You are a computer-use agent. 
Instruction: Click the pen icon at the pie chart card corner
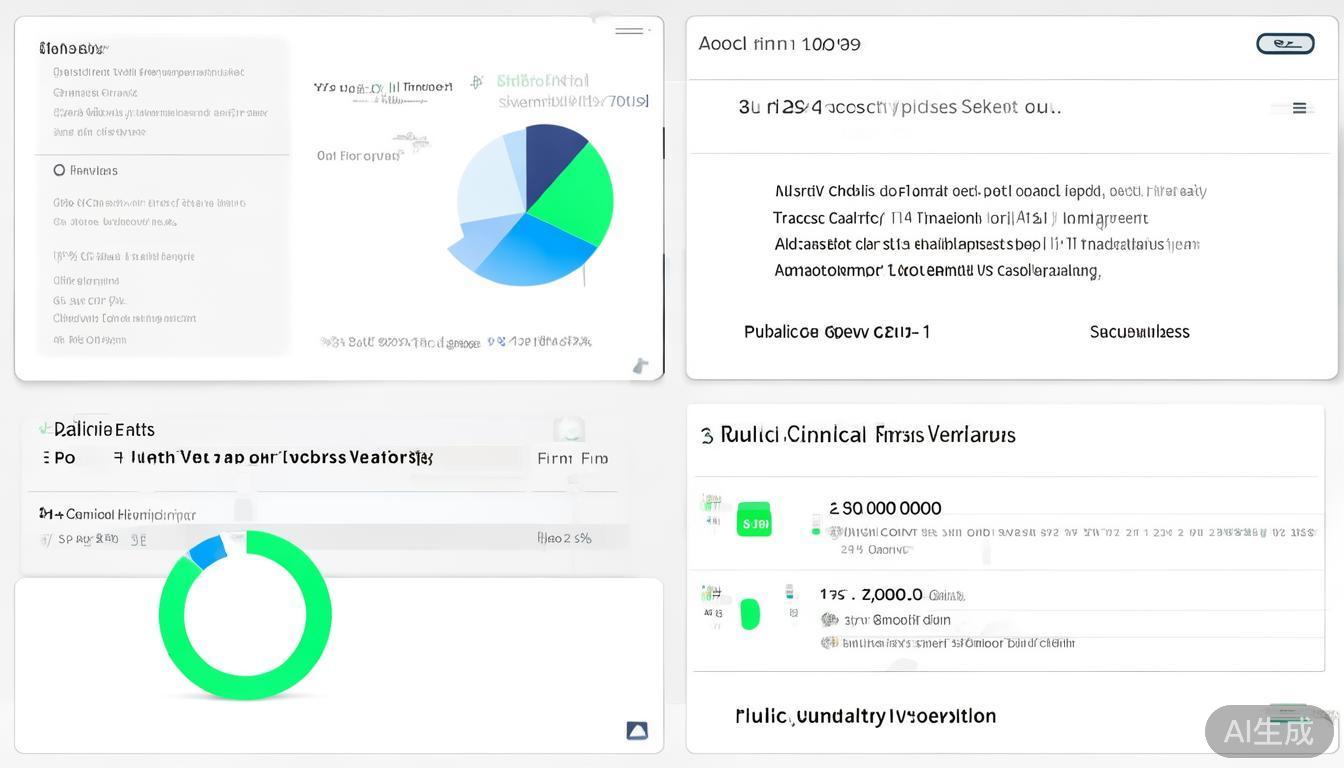tap(640, 366)
